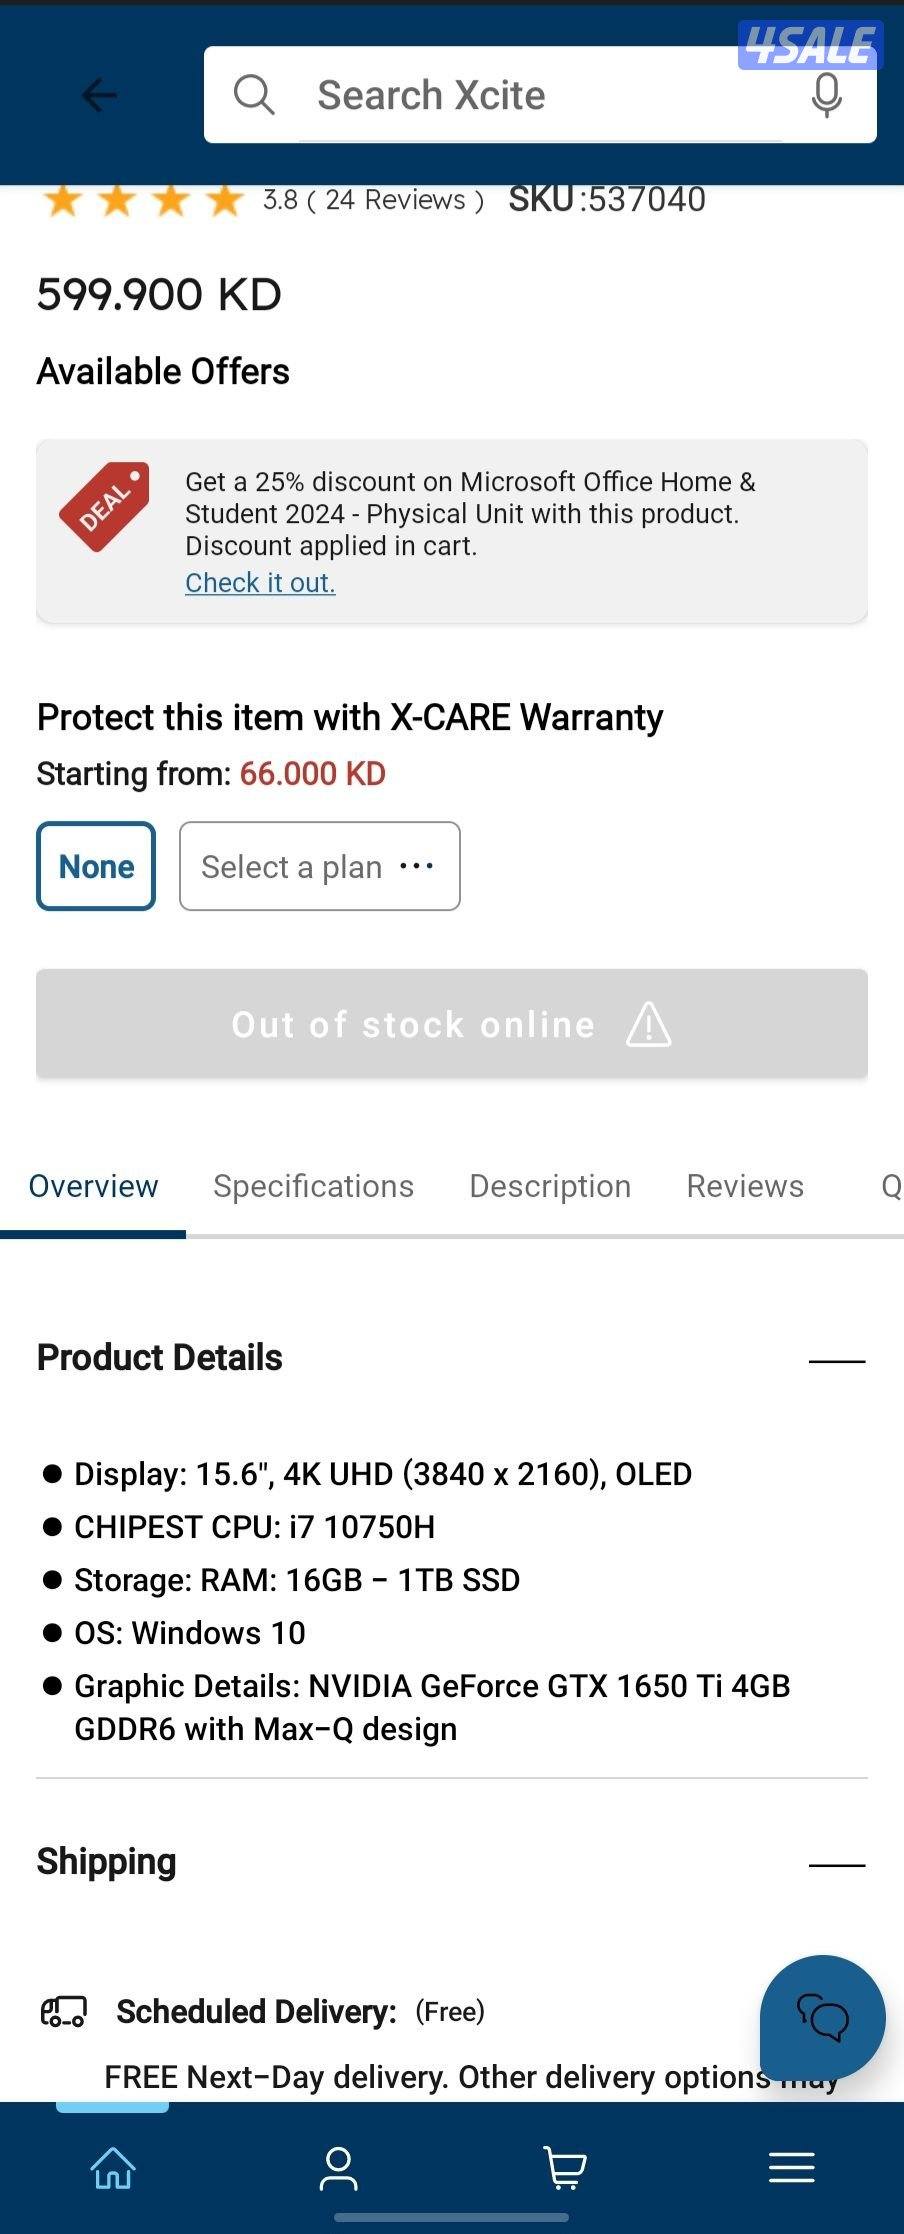Open the Select a plan dropdown
This screenshot has height=2234, width=904.
tap(319, 866)
